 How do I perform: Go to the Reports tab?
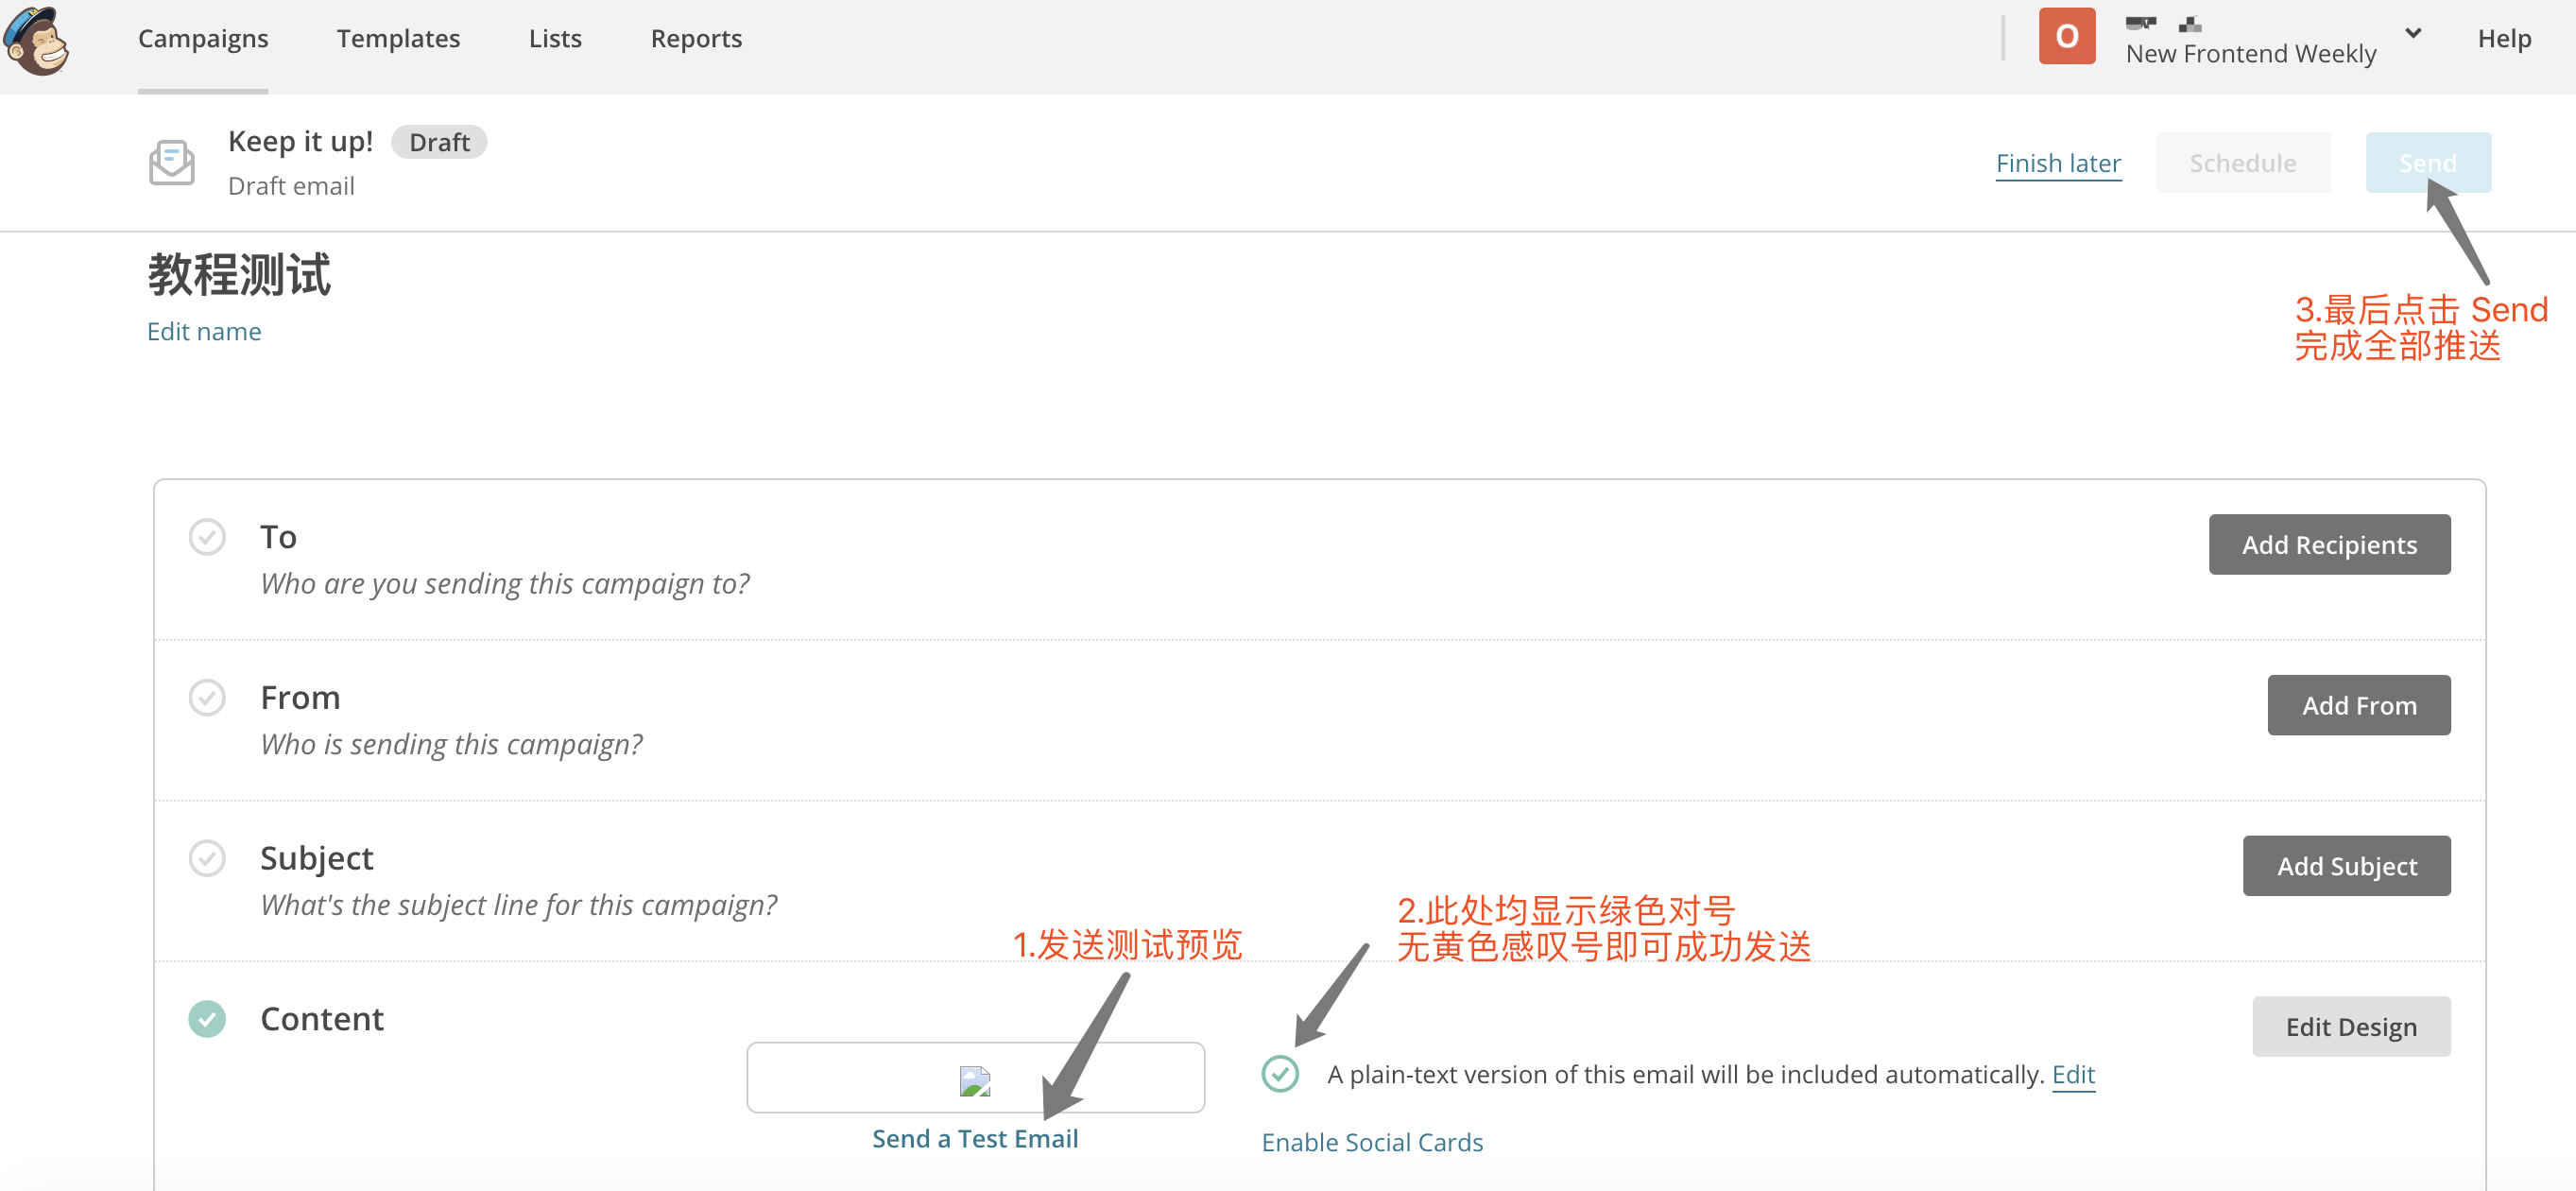tap(696, 38)
